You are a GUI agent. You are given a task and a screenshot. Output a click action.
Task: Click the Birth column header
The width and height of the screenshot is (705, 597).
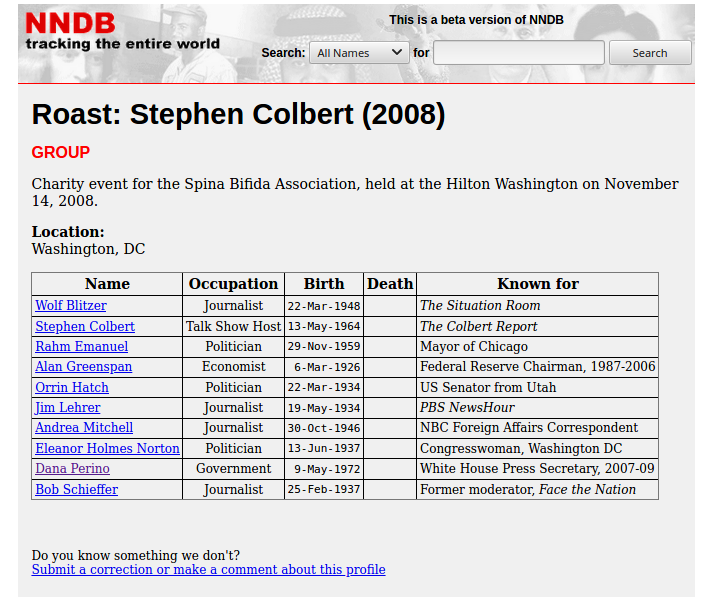[x=324, y=284]
